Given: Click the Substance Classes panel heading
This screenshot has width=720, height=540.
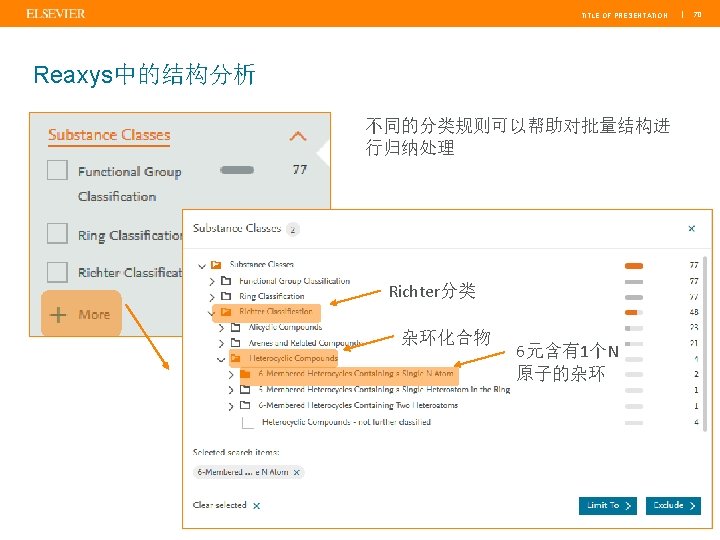Looking at the screenshot, I should click(x=109, y=135).
